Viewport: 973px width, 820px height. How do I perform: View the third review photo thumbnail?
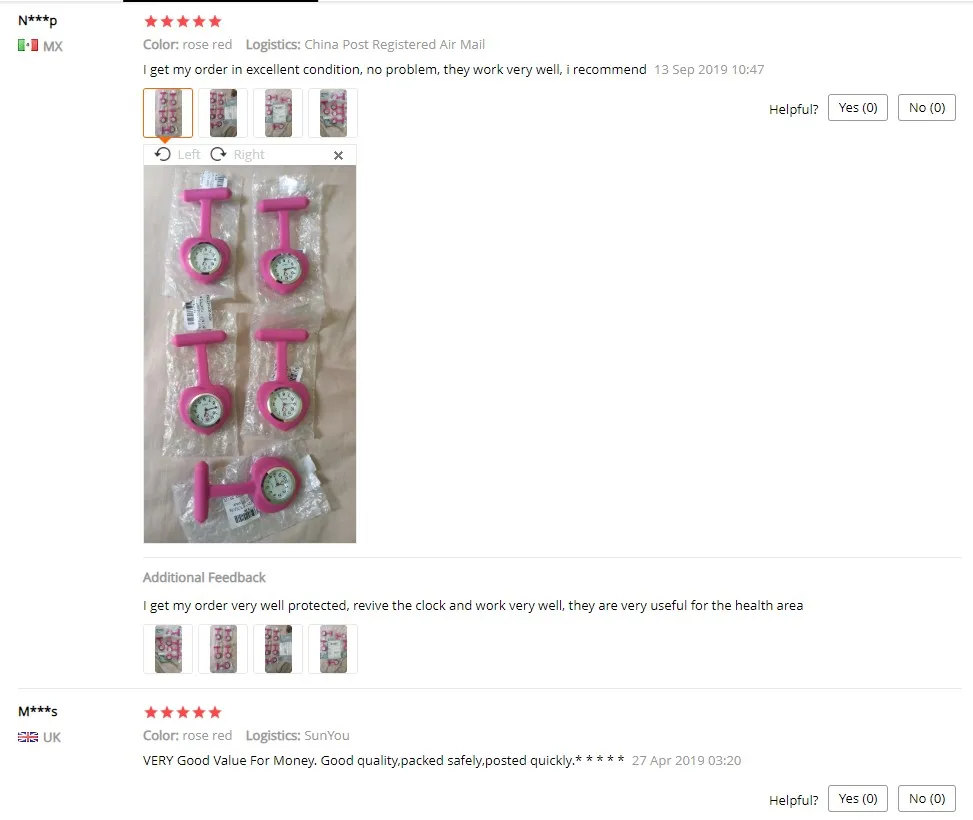(x=278, y=113)
